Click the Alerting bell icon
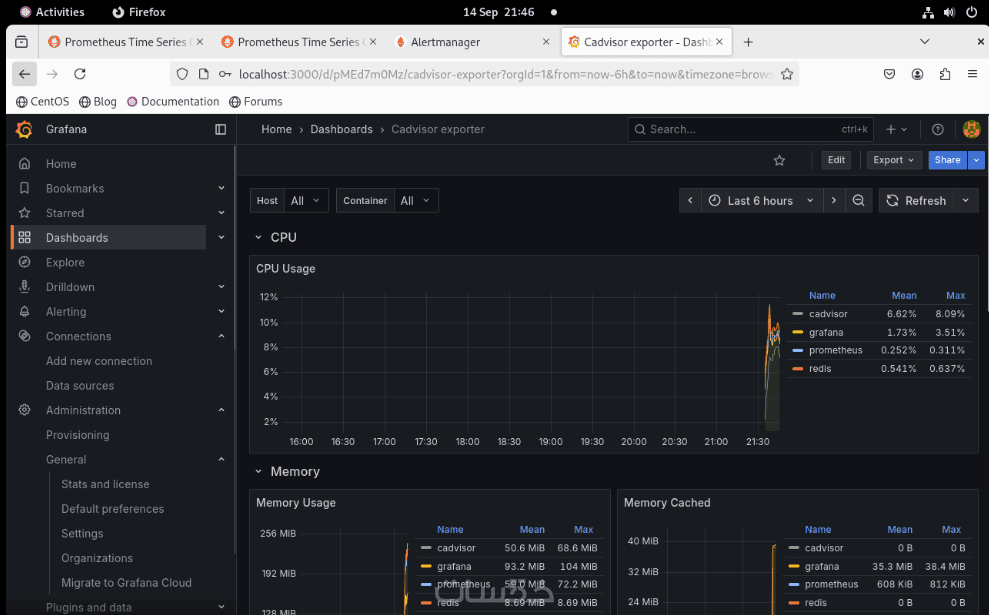 [x=25, y=311]
